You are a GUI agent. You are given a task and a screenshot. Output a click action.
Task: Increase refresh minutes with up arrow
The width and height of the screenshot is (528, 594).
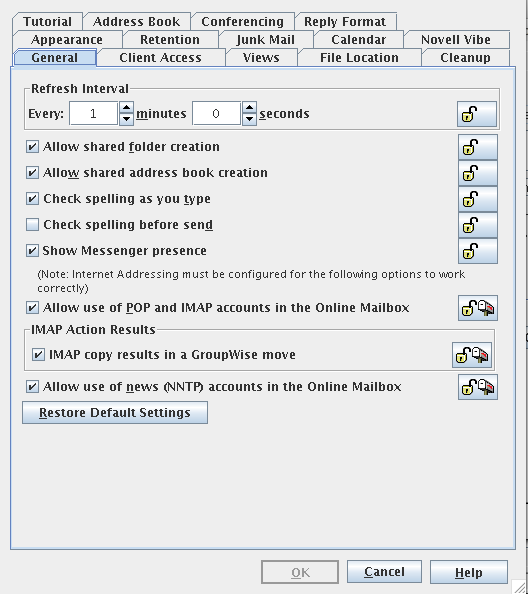tap(127, 107)
